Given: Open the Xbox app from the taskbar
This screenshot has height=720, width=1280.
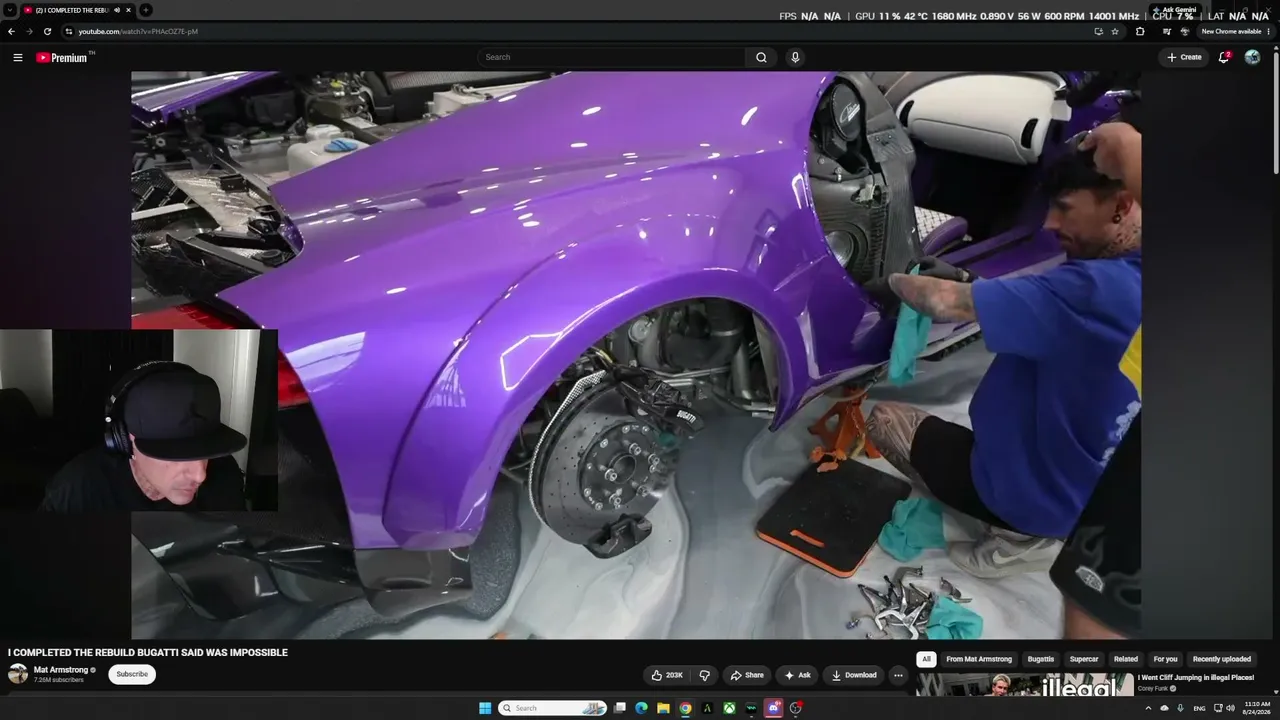Looking at the screenshot, I should point(729,708).
